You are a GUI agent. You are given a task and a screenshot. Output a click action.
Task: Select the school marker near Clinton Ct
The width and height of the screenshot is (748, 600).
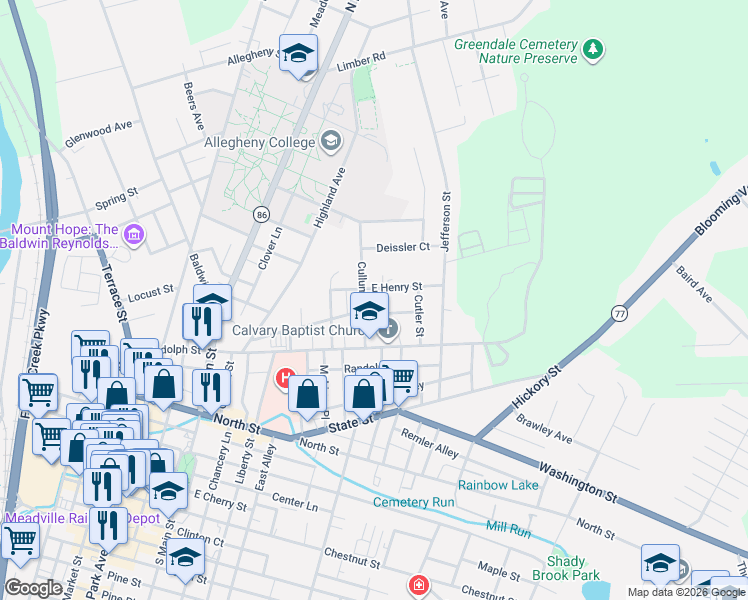[x=186, y=560]
